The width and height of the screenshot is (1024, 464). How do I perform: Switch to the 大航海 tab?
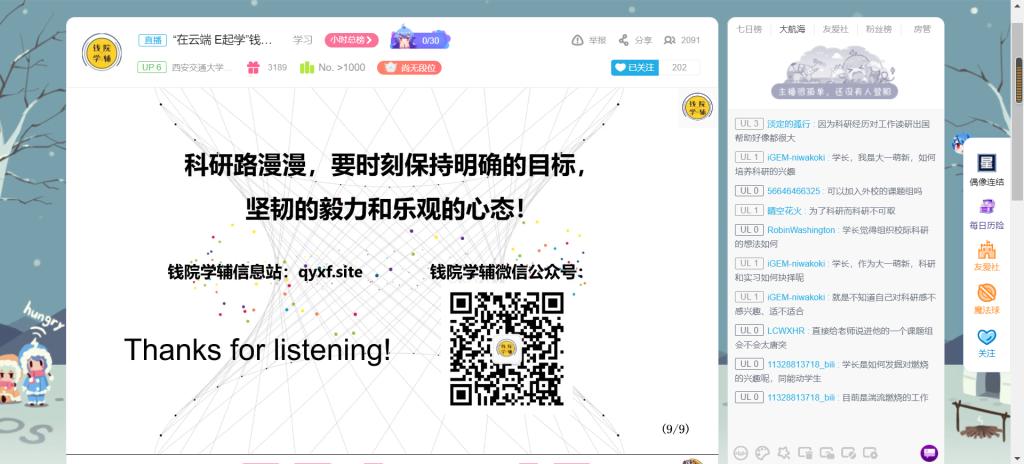coord(792,29)
